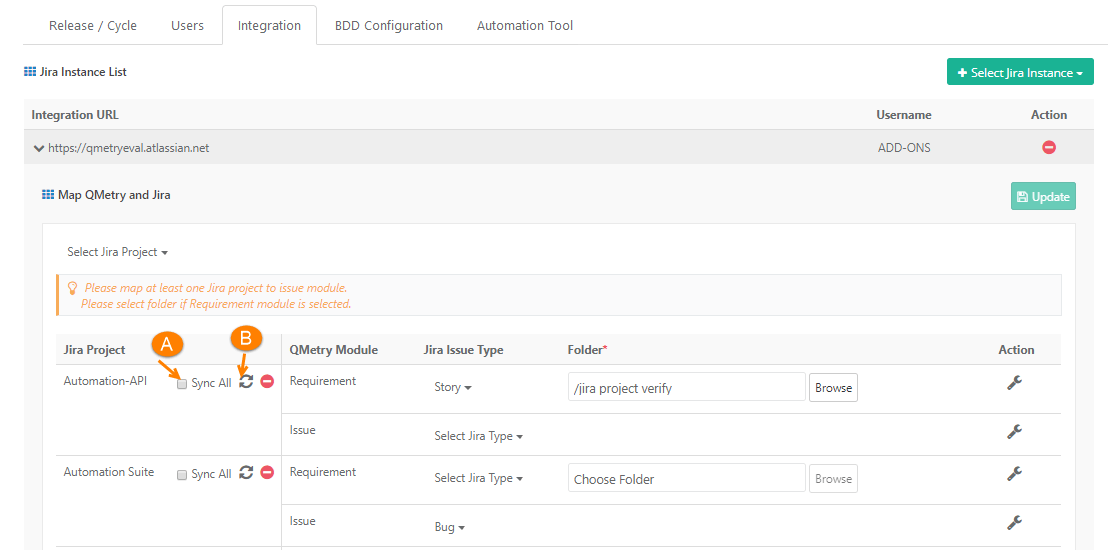Open the Select Jira Project dropdown
The width and height of the screenshot is (1111, 550).
click(x=117, y=252)
